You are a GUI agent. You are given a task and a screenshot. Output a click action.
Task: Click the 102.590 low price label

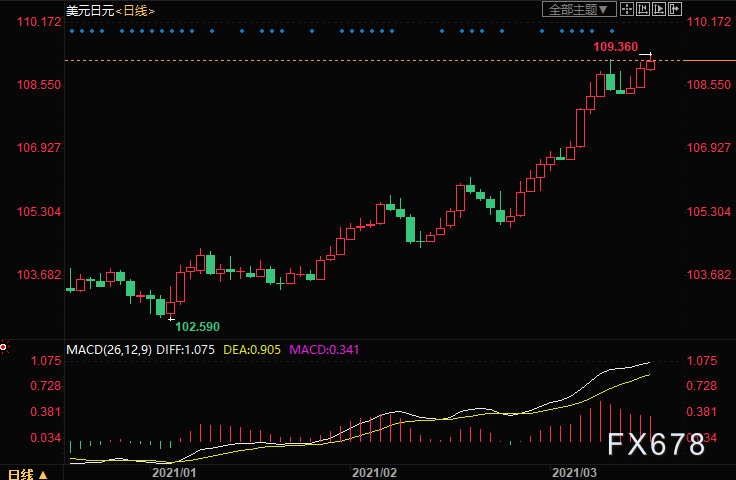tap(197, 326)
